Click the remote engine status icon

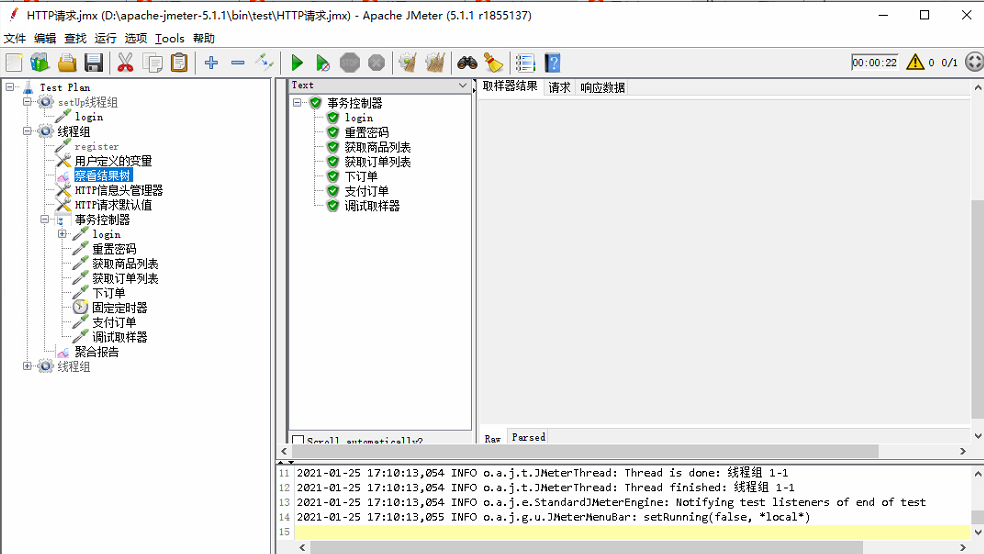click(975, 62)
